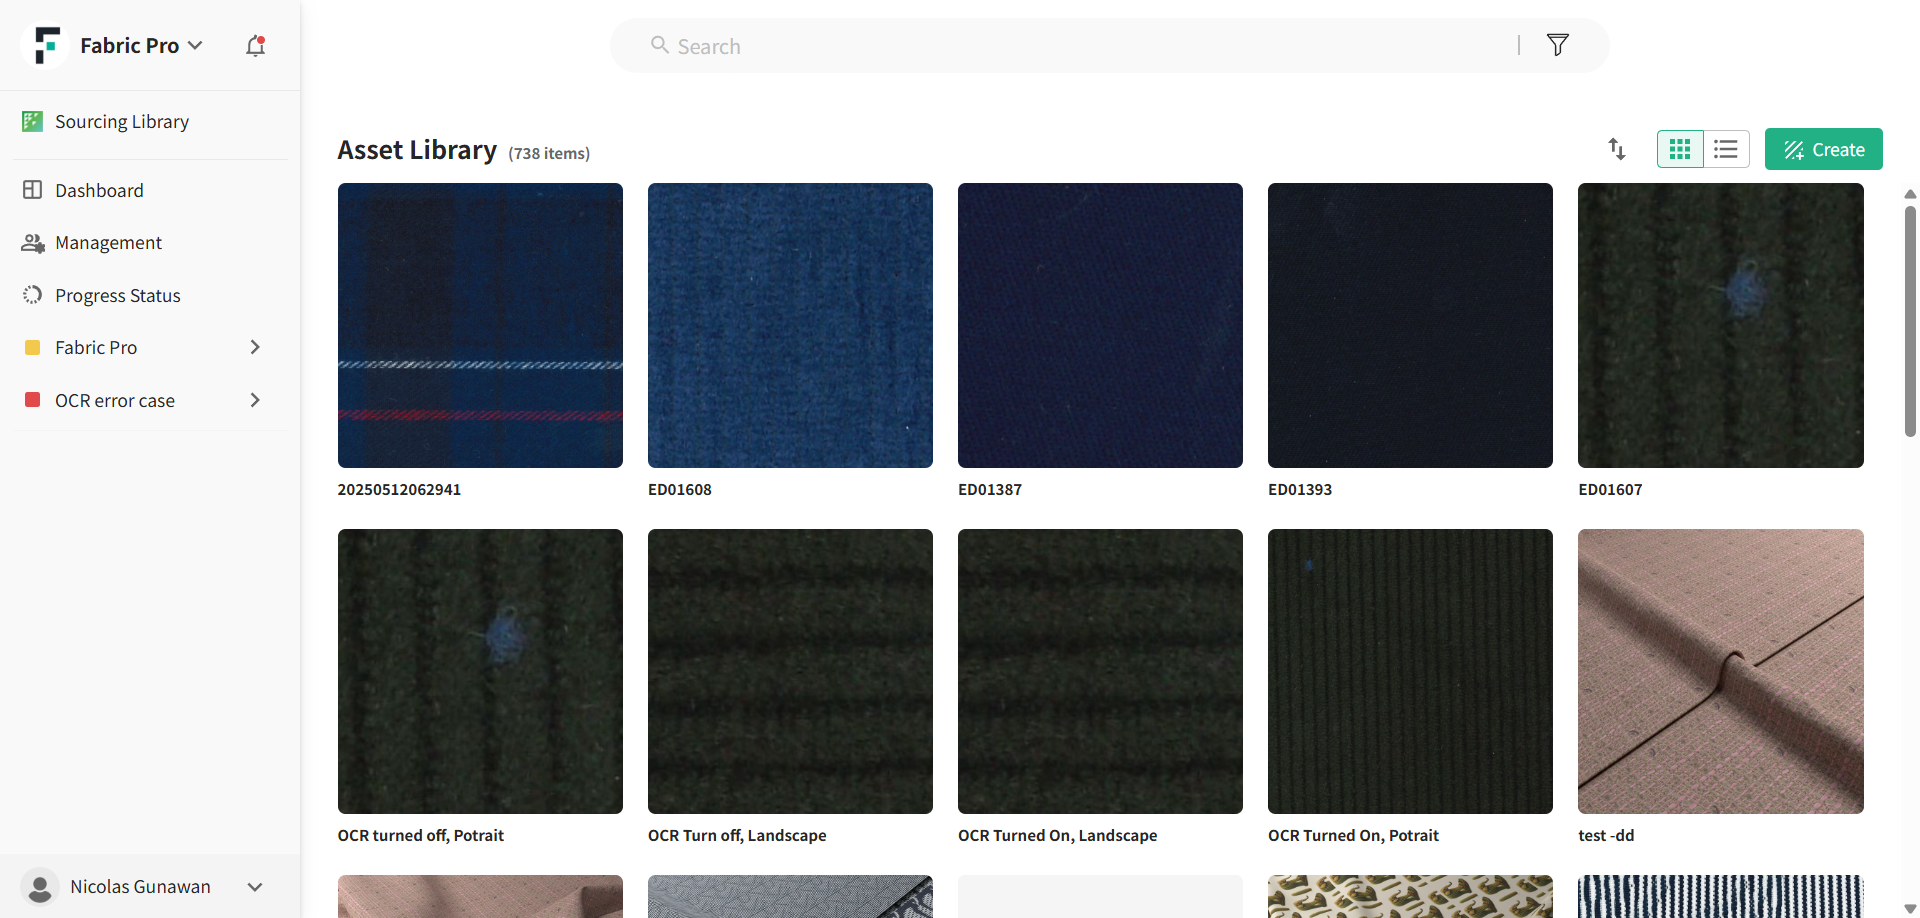Viewport: 1920px width, 918px height.
Task: Open the gold-pattern thumbnail in bottom row
Action: (1410, 897)
